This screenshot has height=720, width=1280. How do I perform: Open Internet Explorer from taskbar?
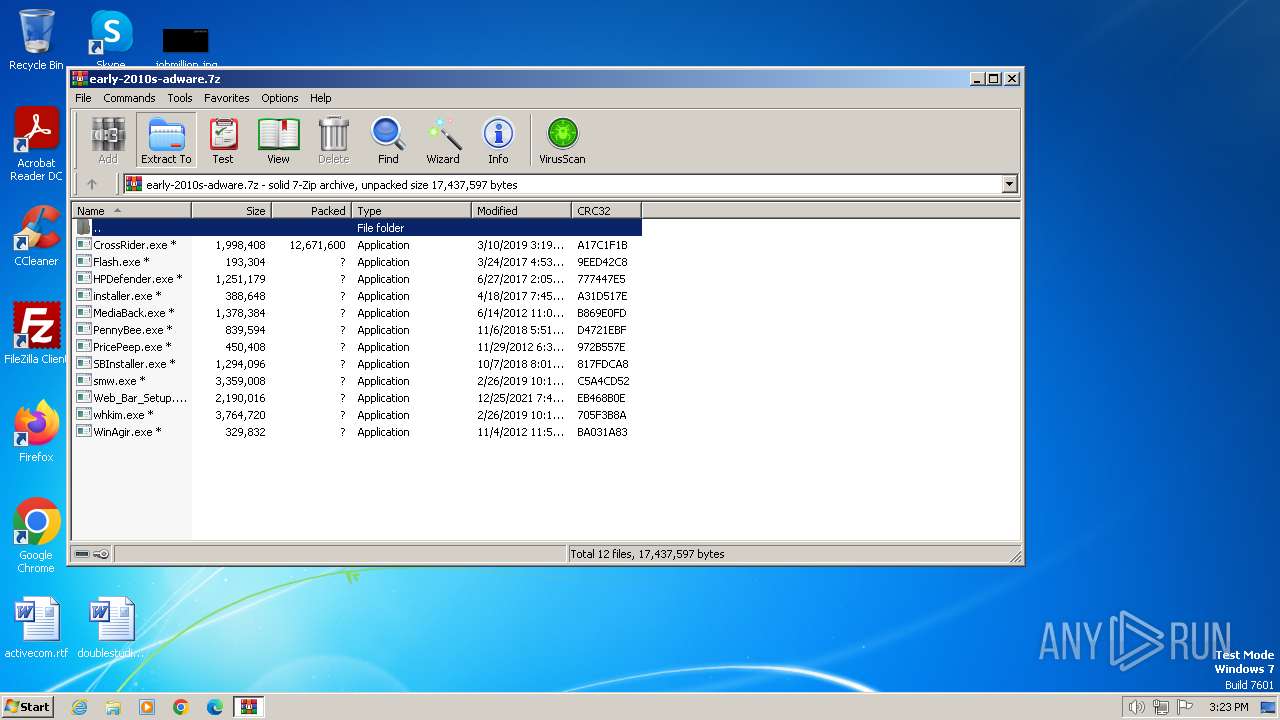tap(79, 707)
